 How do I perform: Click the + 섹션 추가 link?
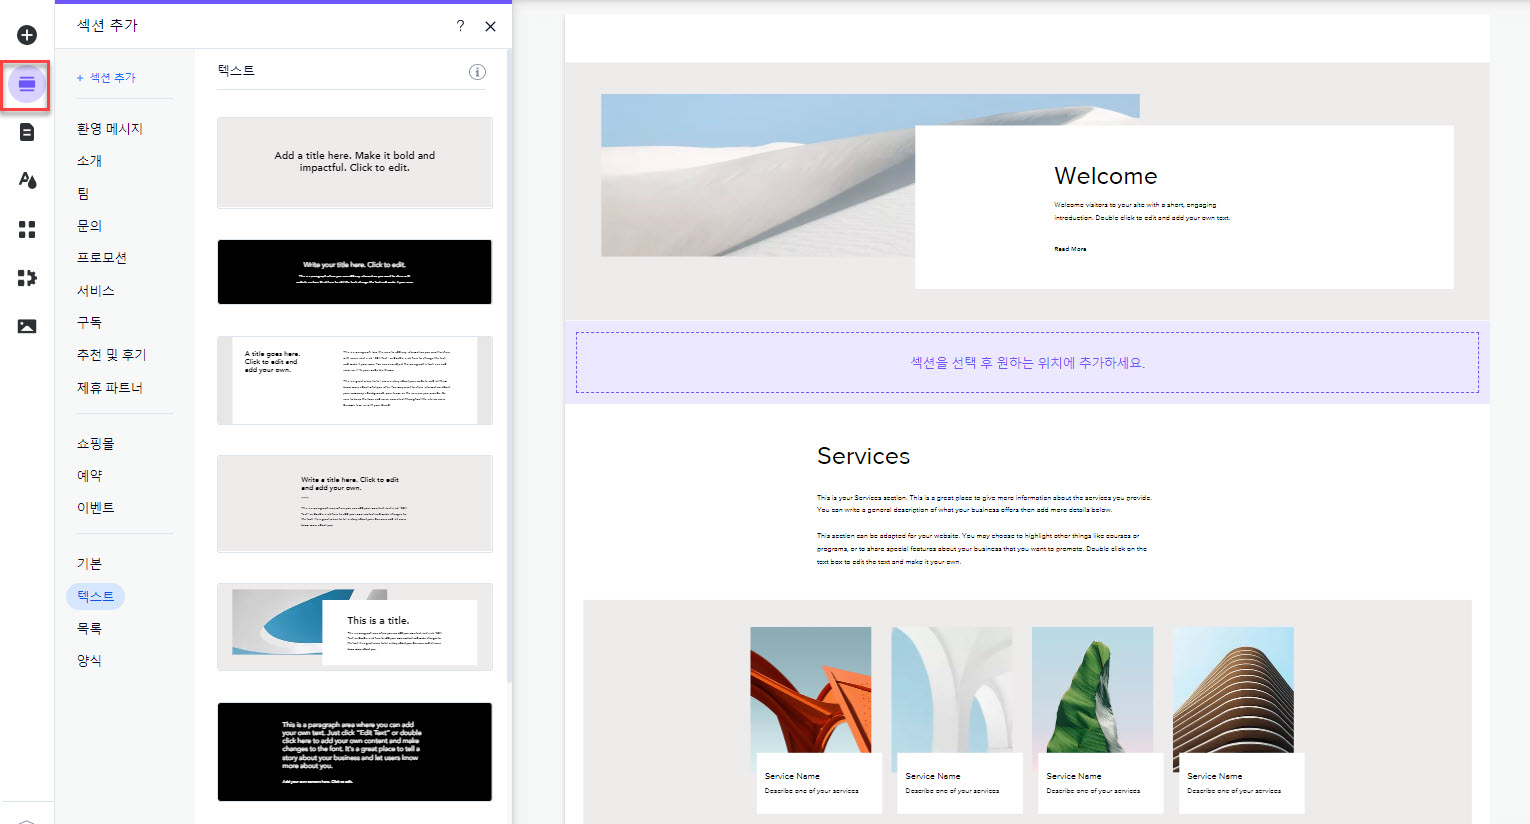tap(106, 78)
